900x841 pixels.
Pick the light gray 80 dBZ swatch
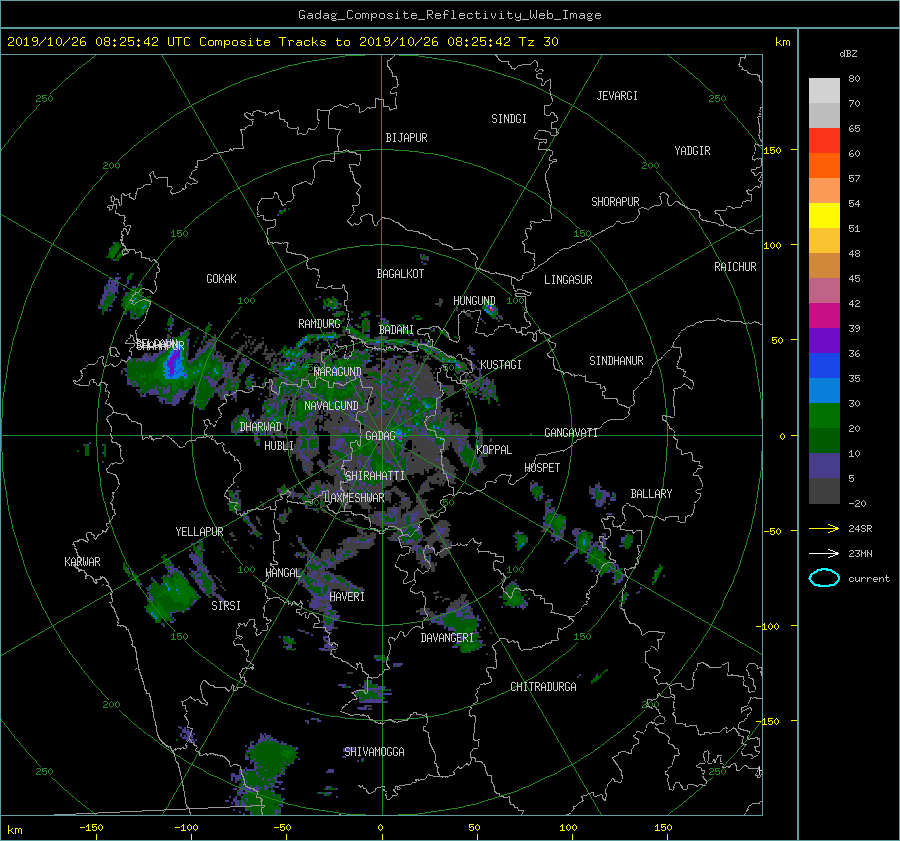824,90
